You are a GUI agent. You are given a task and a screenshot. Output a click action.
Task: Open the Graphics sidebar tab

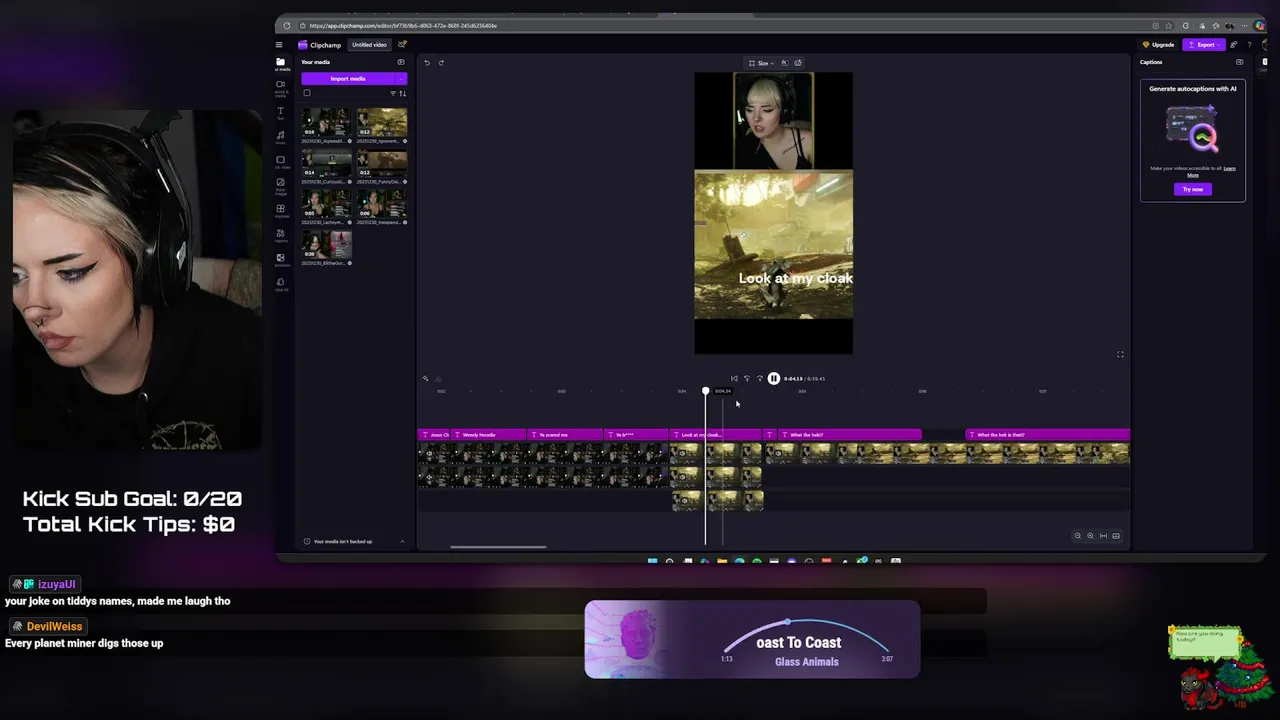tap(281, 235)
